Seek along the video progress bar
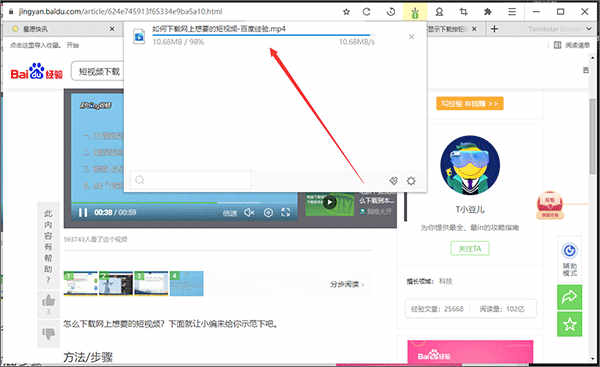Viewport: 600px width, 367px height. pyautogui.click(x=184, y=202)
